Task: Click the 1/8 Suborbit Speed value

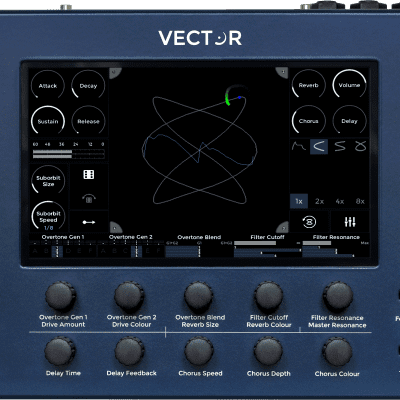Action: click(49, 228)
